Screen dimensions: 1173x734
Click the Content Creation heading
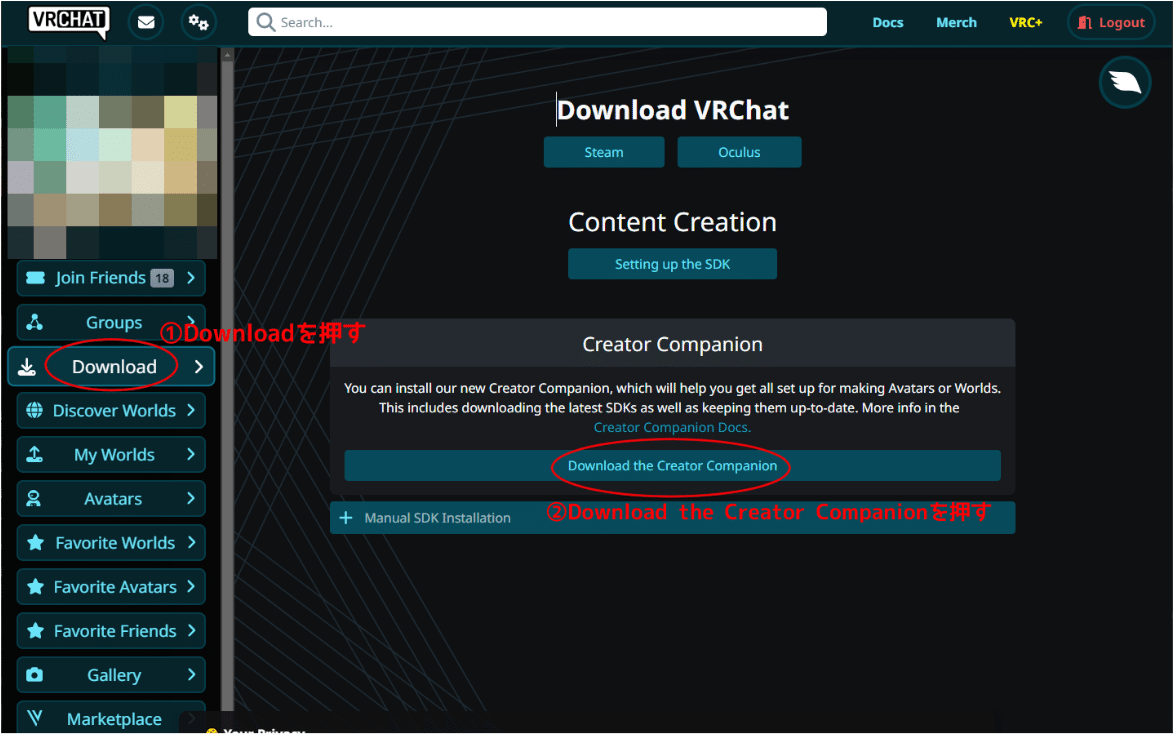coord(673,222)
